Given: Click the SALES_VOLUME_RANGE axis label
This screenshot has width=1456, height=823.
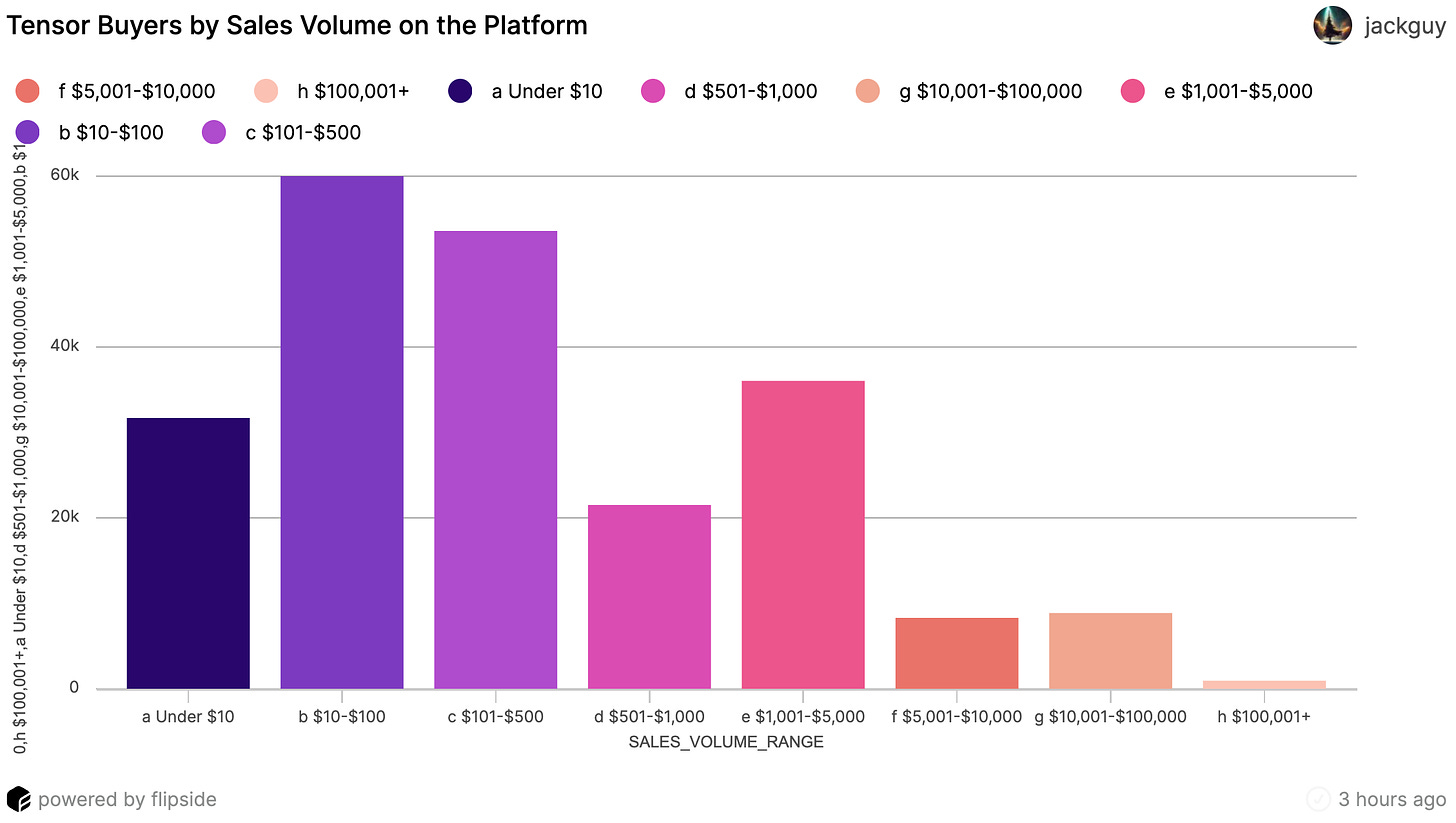Looking at the screenshot, I should pyautogui.click(x=726, y=742).
